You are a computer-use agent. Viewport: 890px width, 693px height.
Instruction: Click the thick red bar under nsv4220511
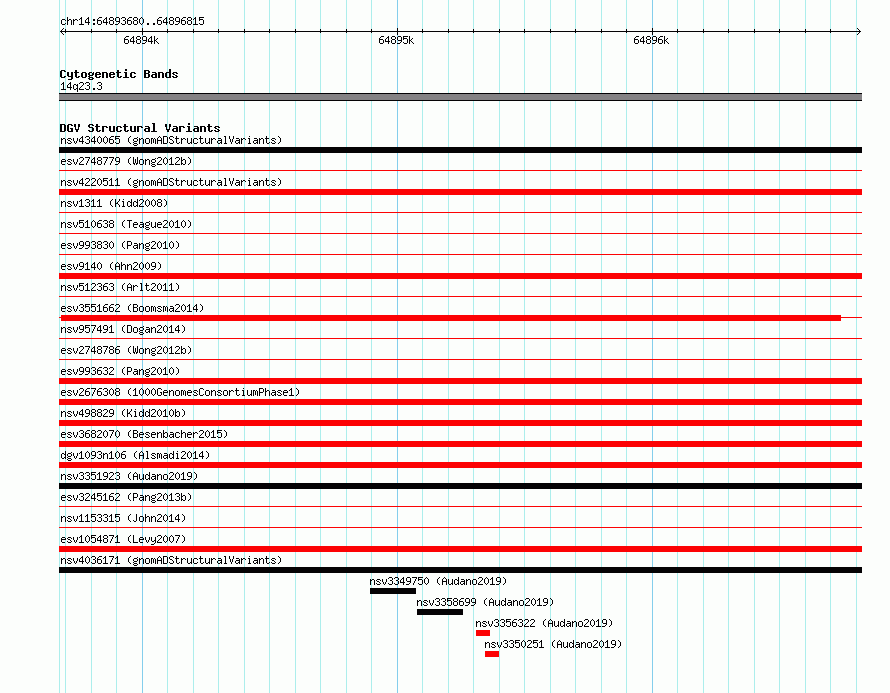(x=460, y=192)
